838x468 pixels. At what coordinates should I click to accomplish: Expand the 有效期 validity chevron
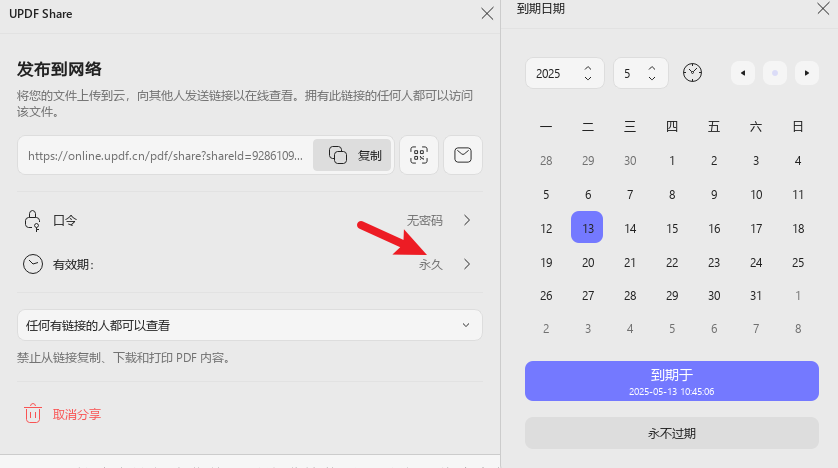pyautogui.click(x=467, y=264)
